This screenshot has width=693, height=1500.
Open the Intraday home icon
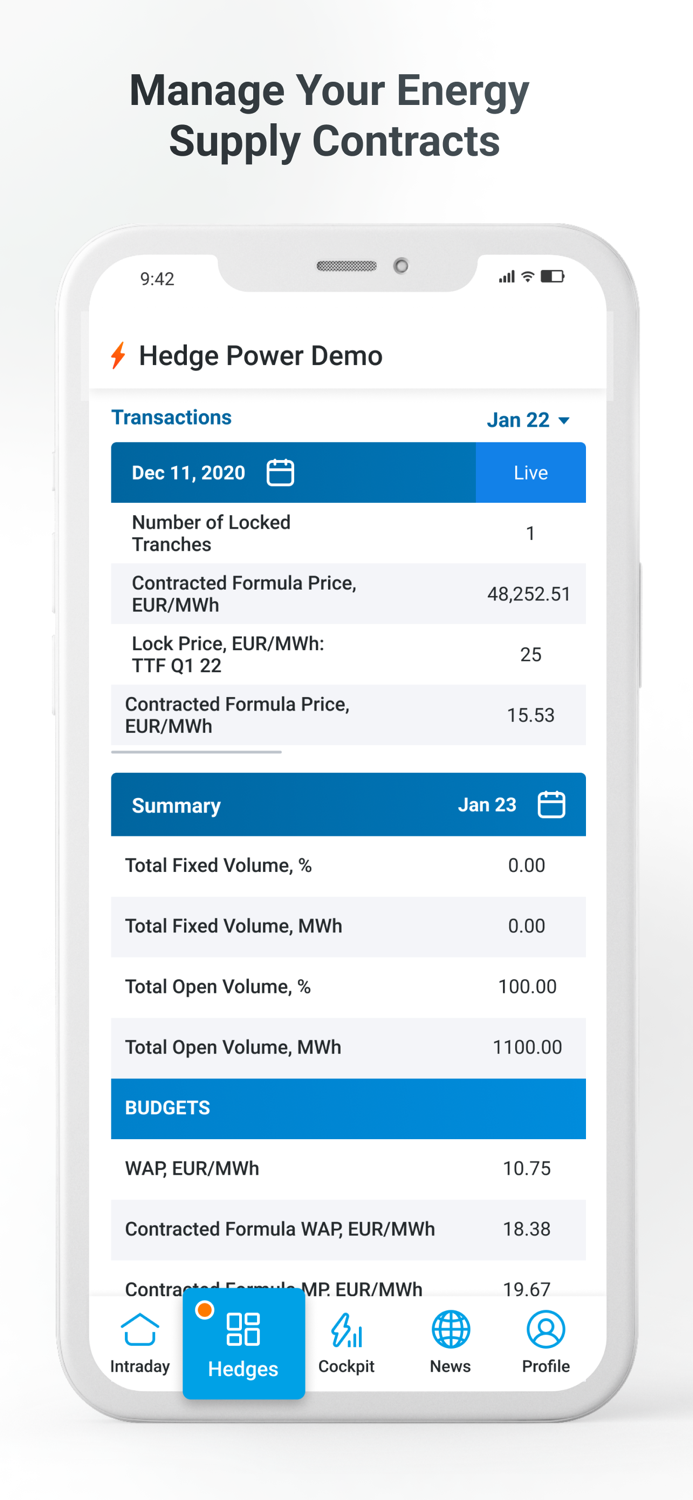pyautogui.click(x=139, y=1330)
